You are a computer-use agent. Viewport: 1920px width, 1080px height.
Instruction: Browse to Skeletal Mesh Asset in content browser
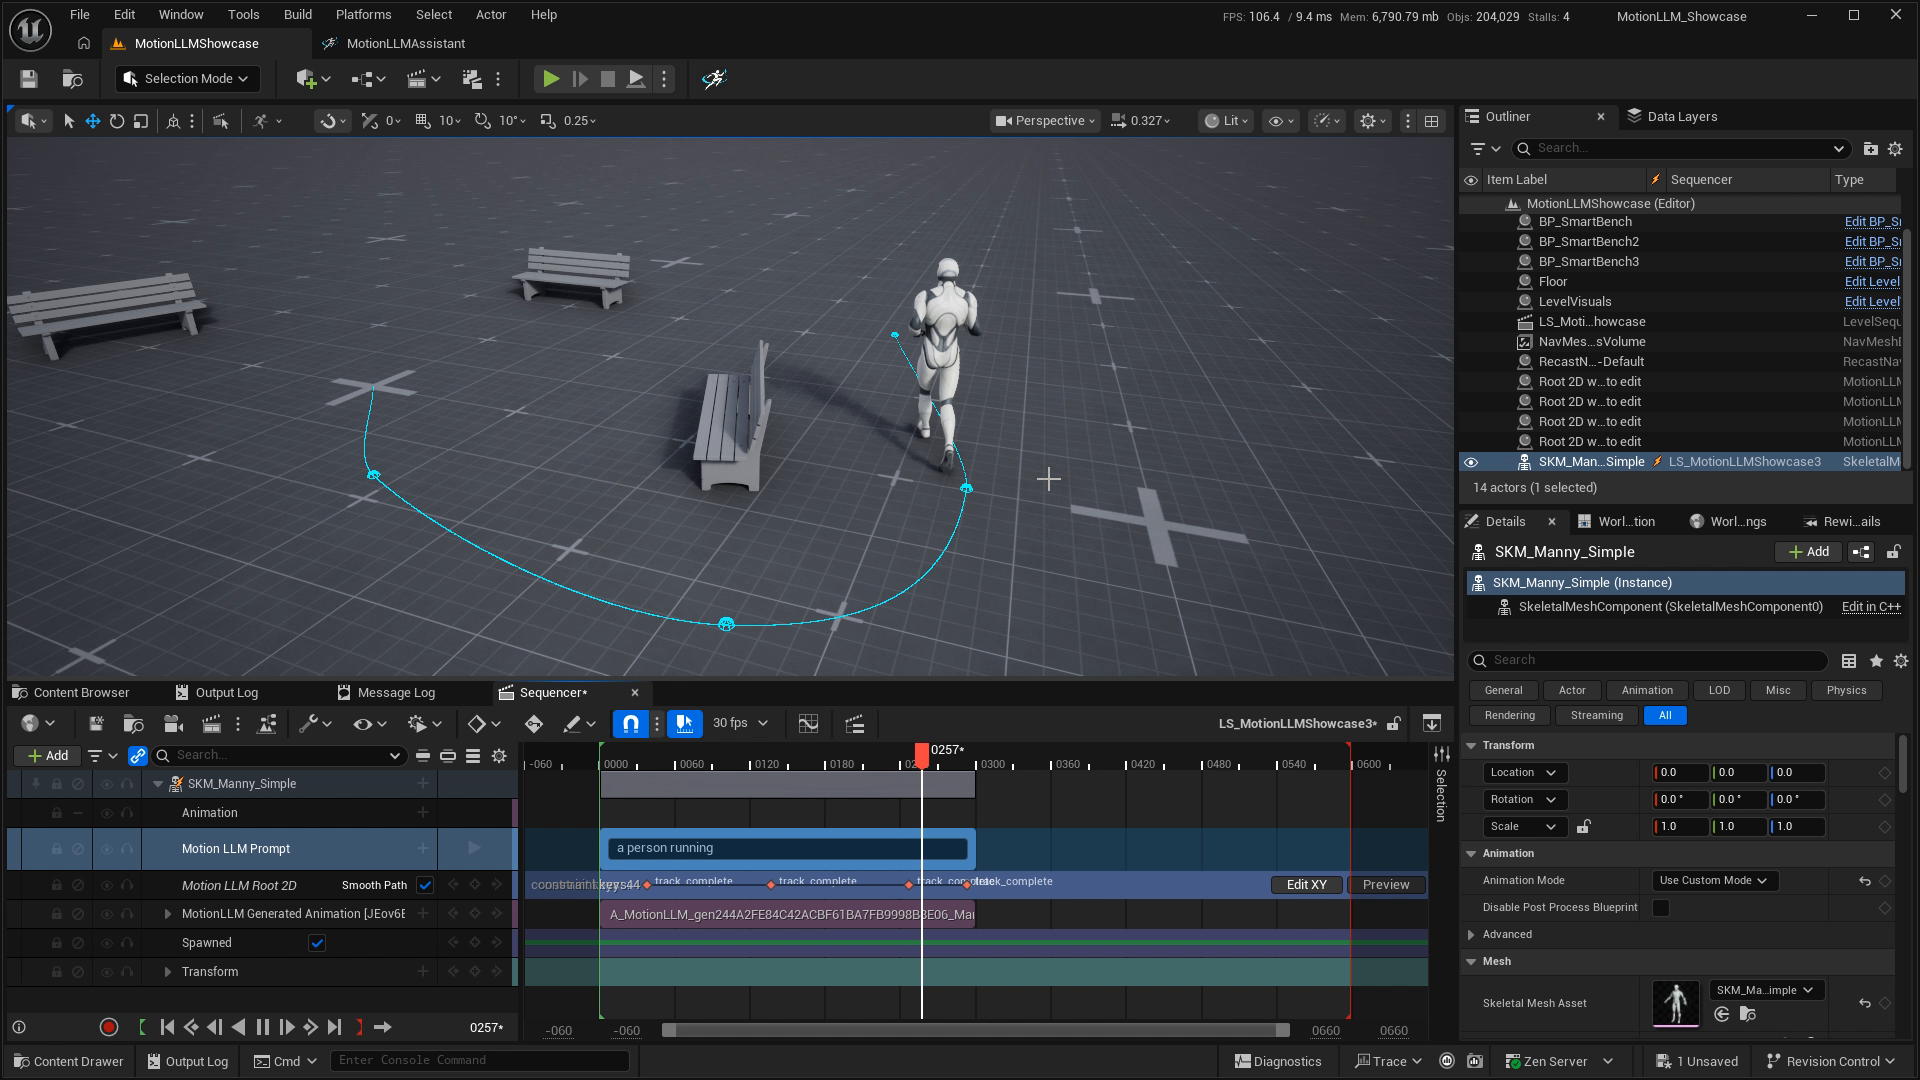(1747, 1014)
